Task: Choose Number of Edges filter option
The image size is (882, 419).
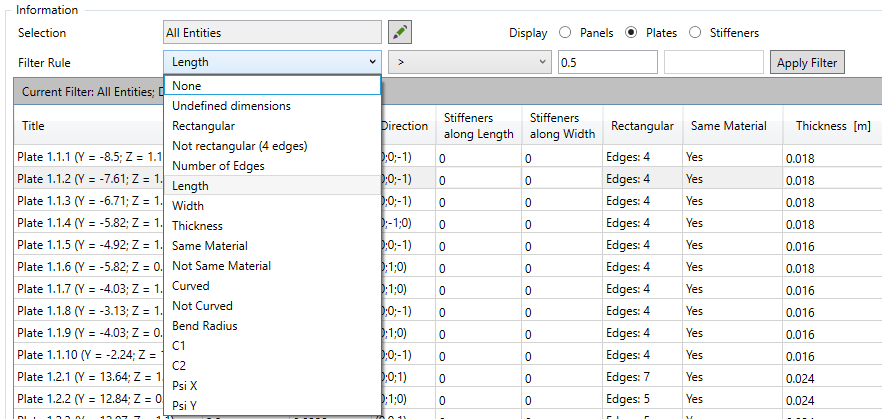Action: (272, 166)
